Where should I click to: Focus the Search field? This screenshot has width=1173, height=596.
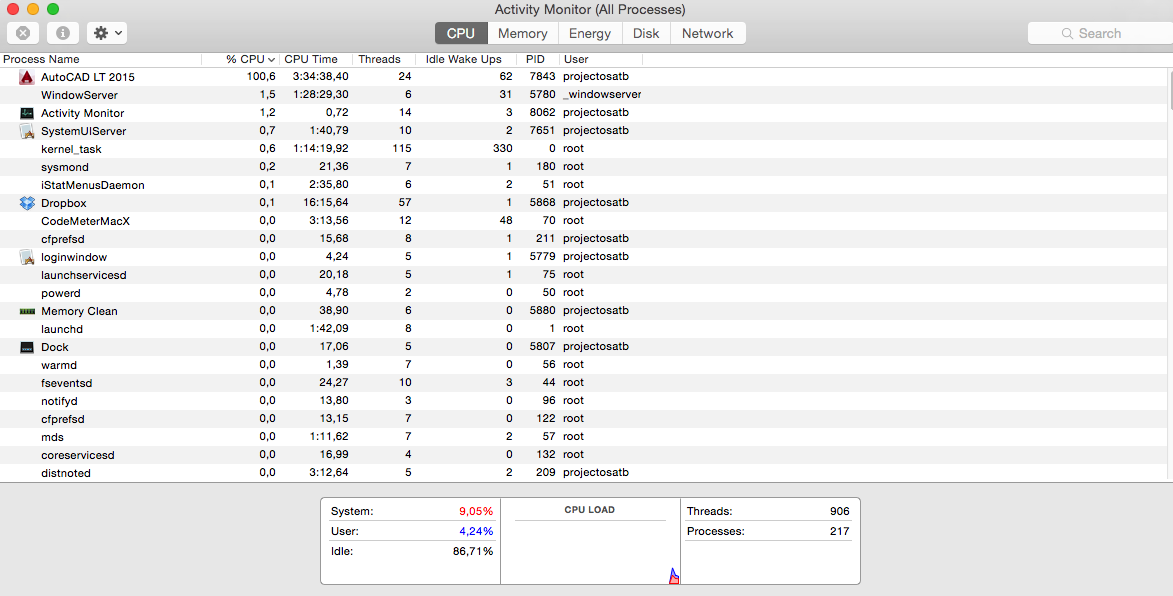click(1100, 34)
